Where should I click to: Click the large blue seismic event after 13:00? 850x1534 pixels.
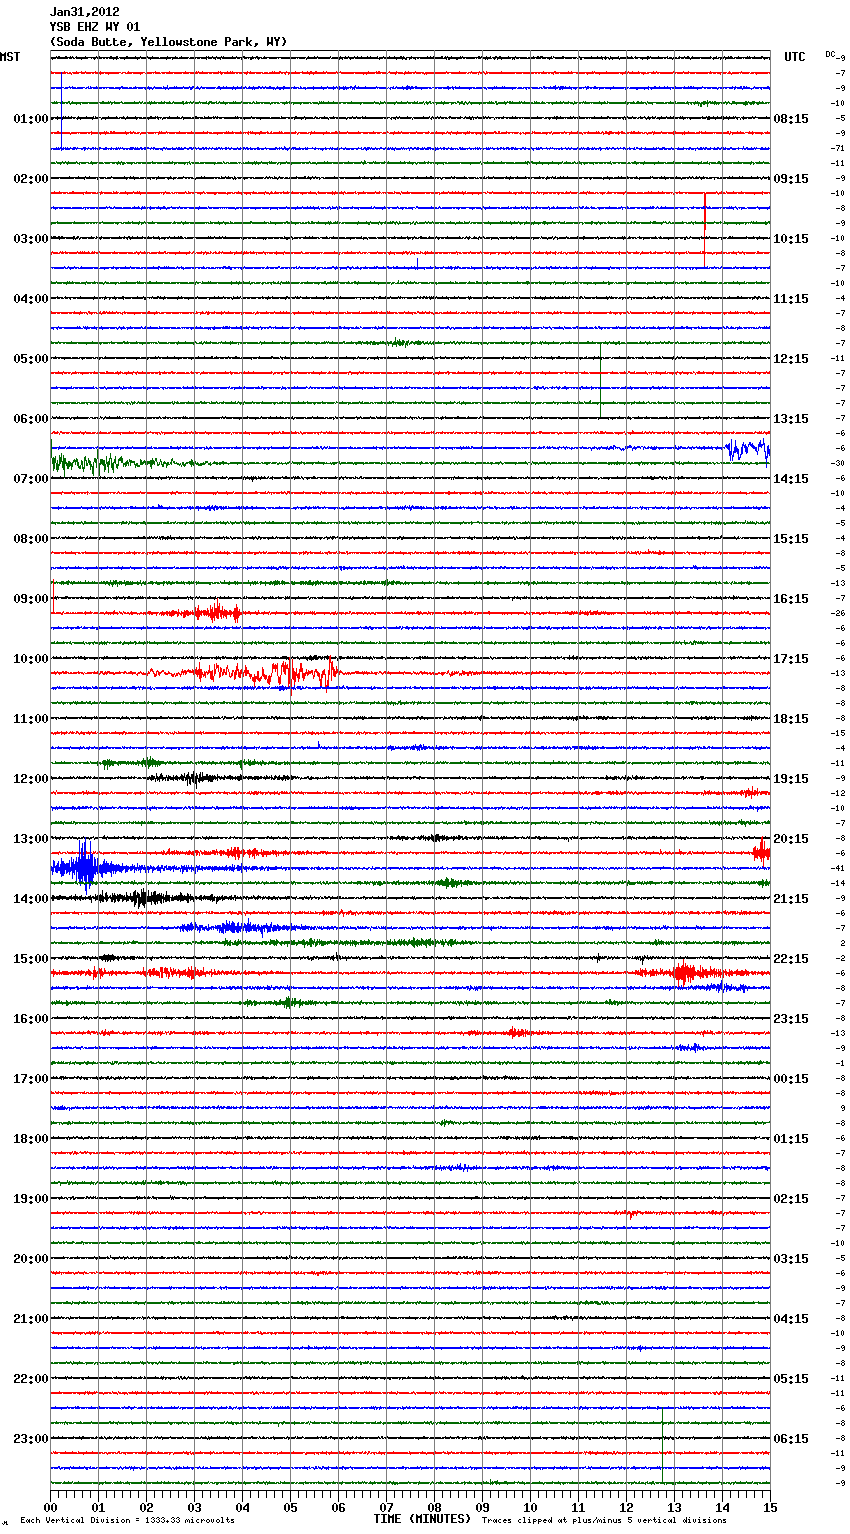[86, 867]
